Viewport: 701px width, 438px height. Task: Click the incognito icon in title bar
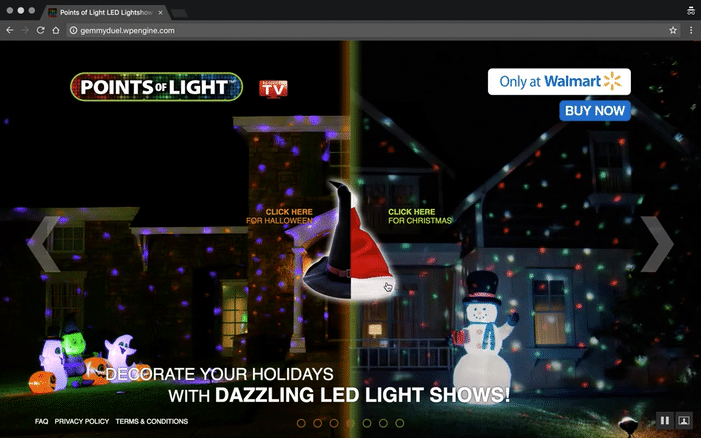click(691, 11)
